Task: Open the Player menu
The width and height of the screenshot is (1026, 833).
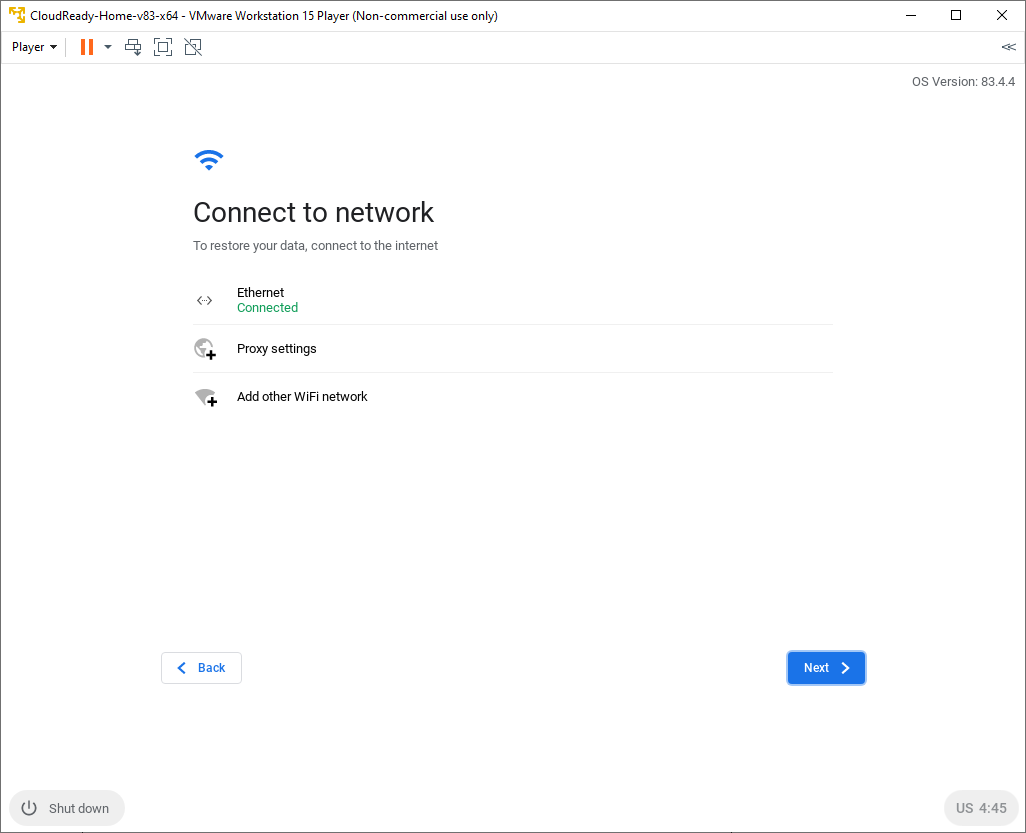Action: click(x=34, y=47)
